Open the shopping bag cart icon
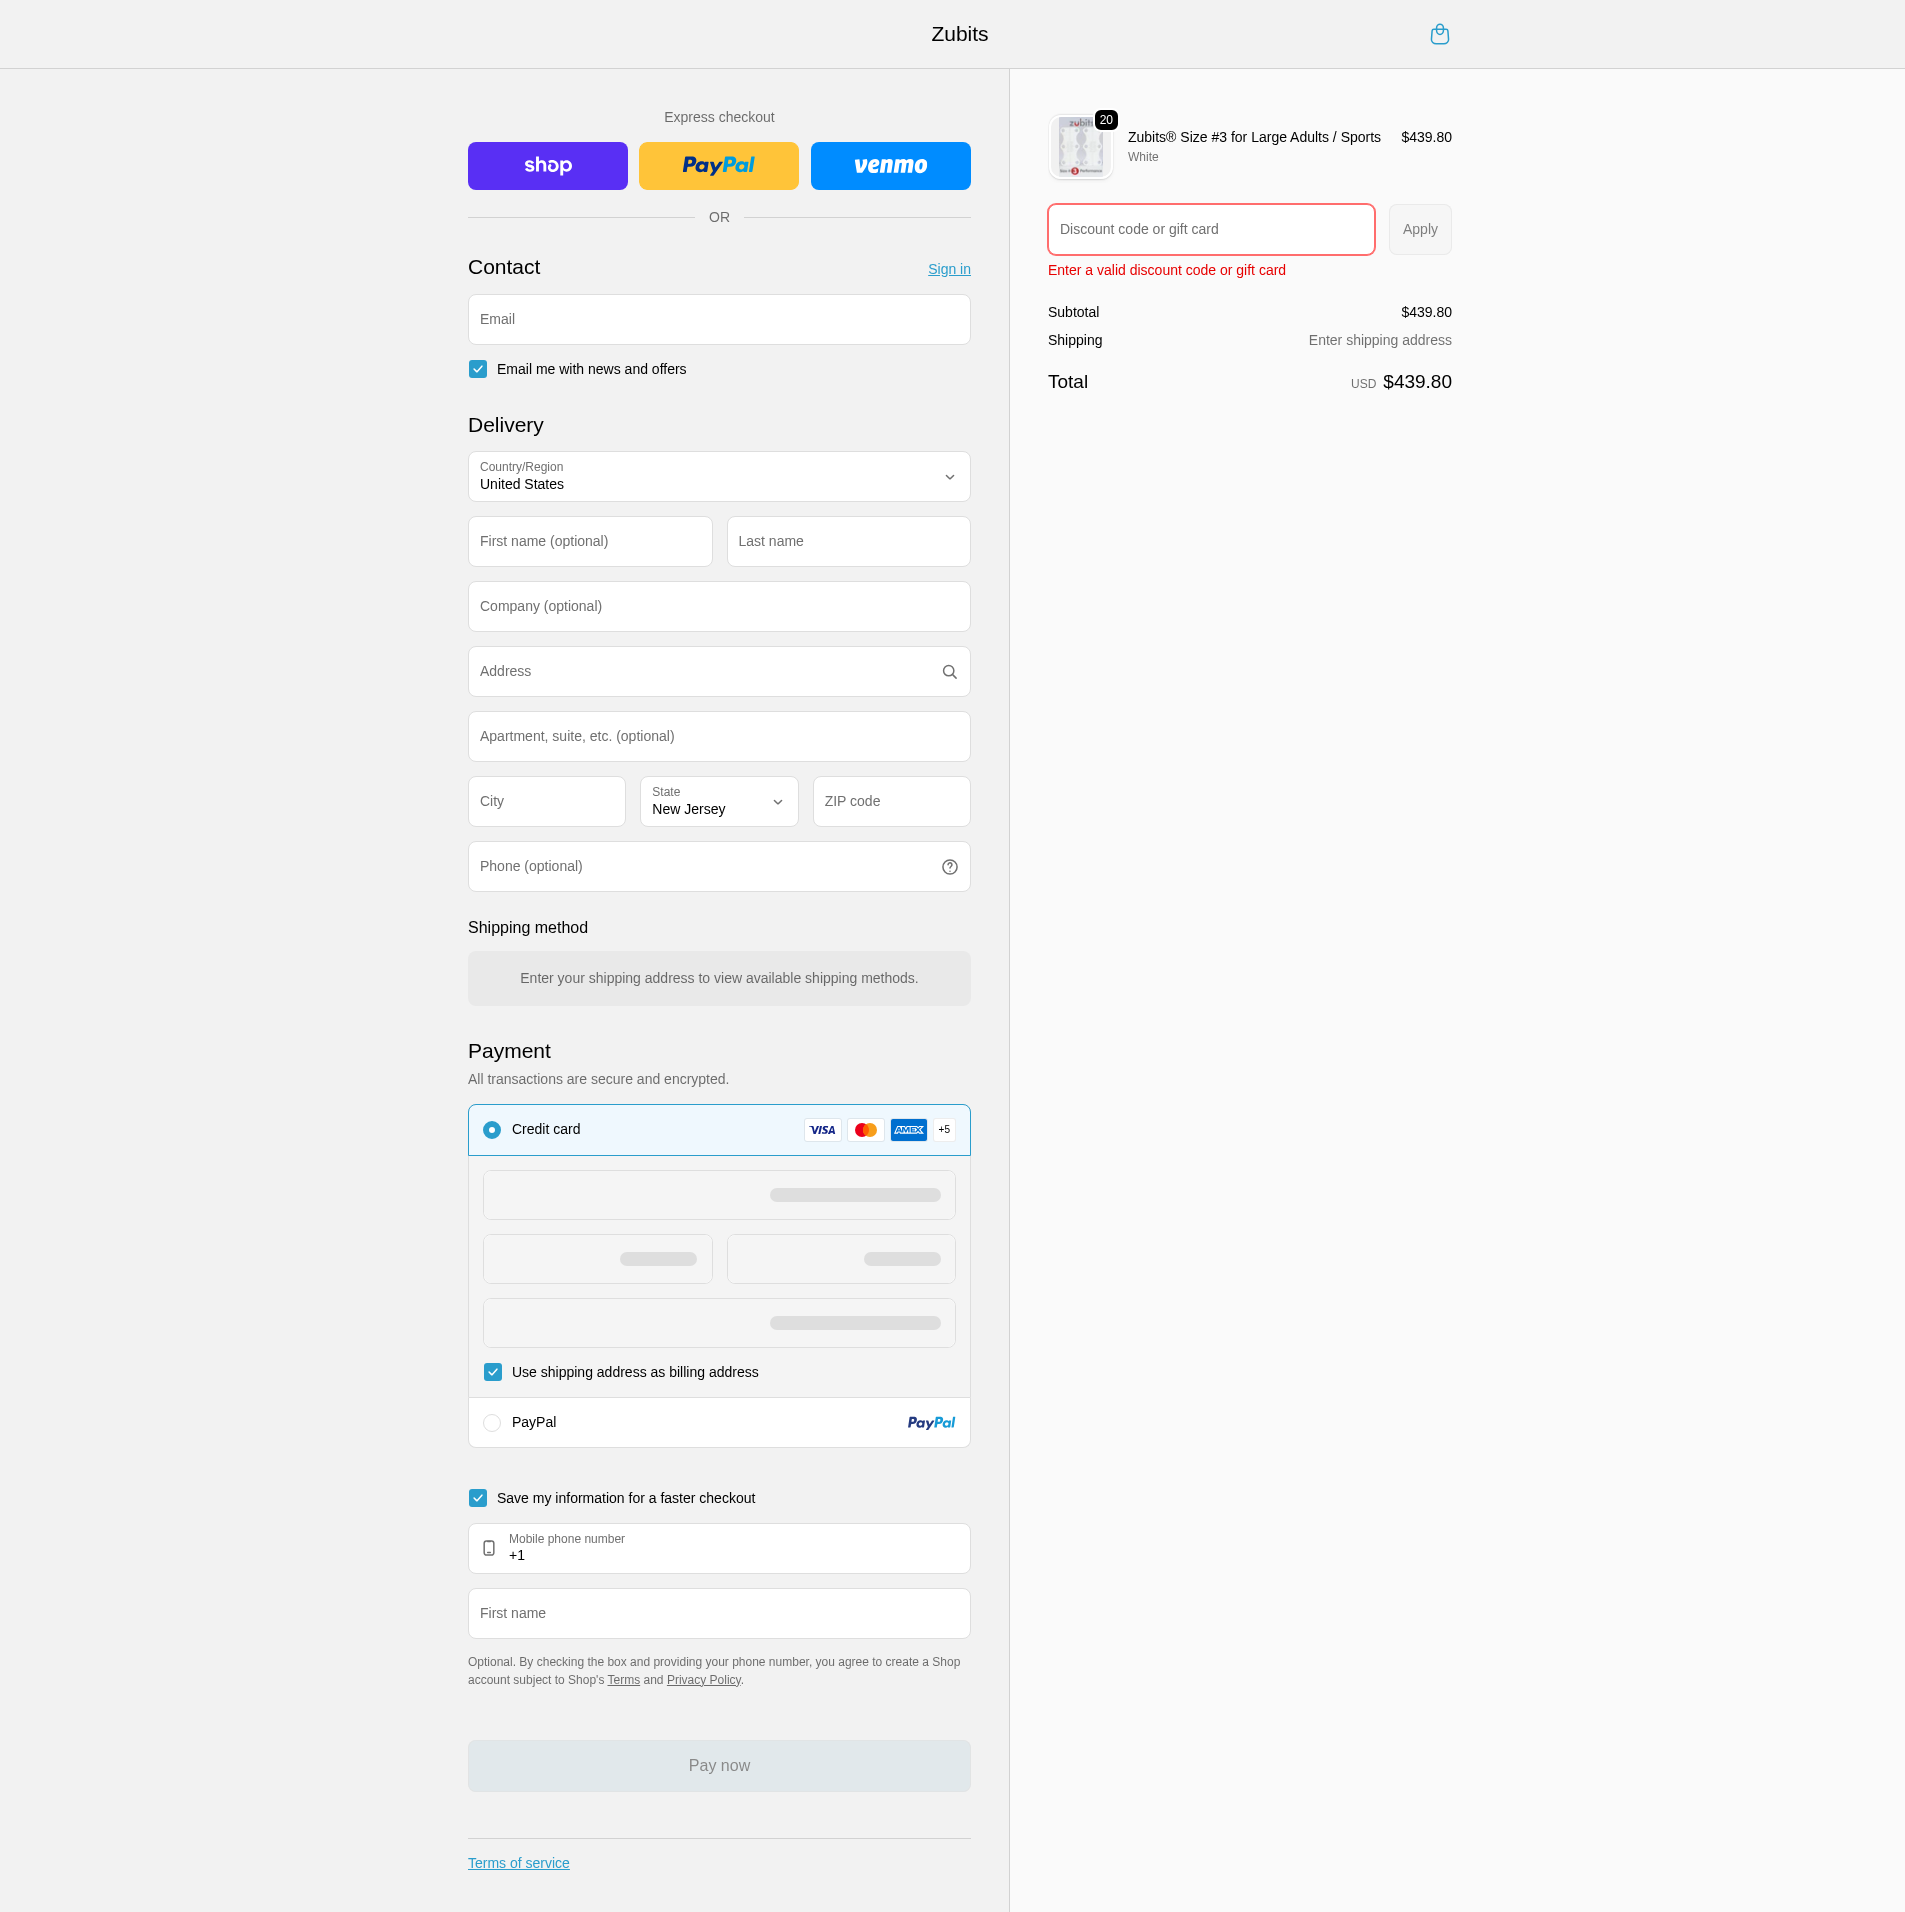 (1439, 35)
